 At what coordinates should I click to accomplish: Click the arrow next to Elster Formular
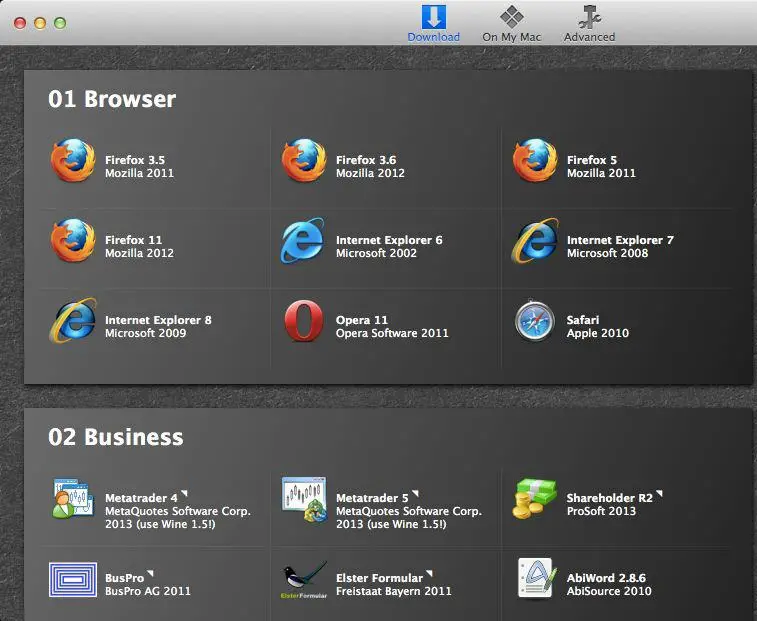coord(430,573)
